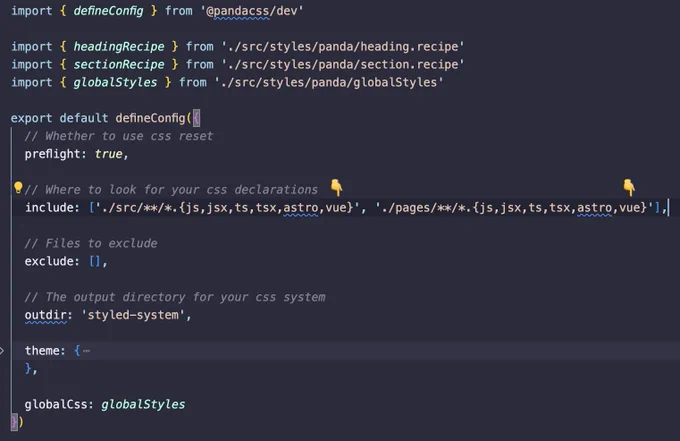Click the globalStyles name in the import line
Image resolution: width=680 pixels, height=441 pixels.
(x=115, y=82)
